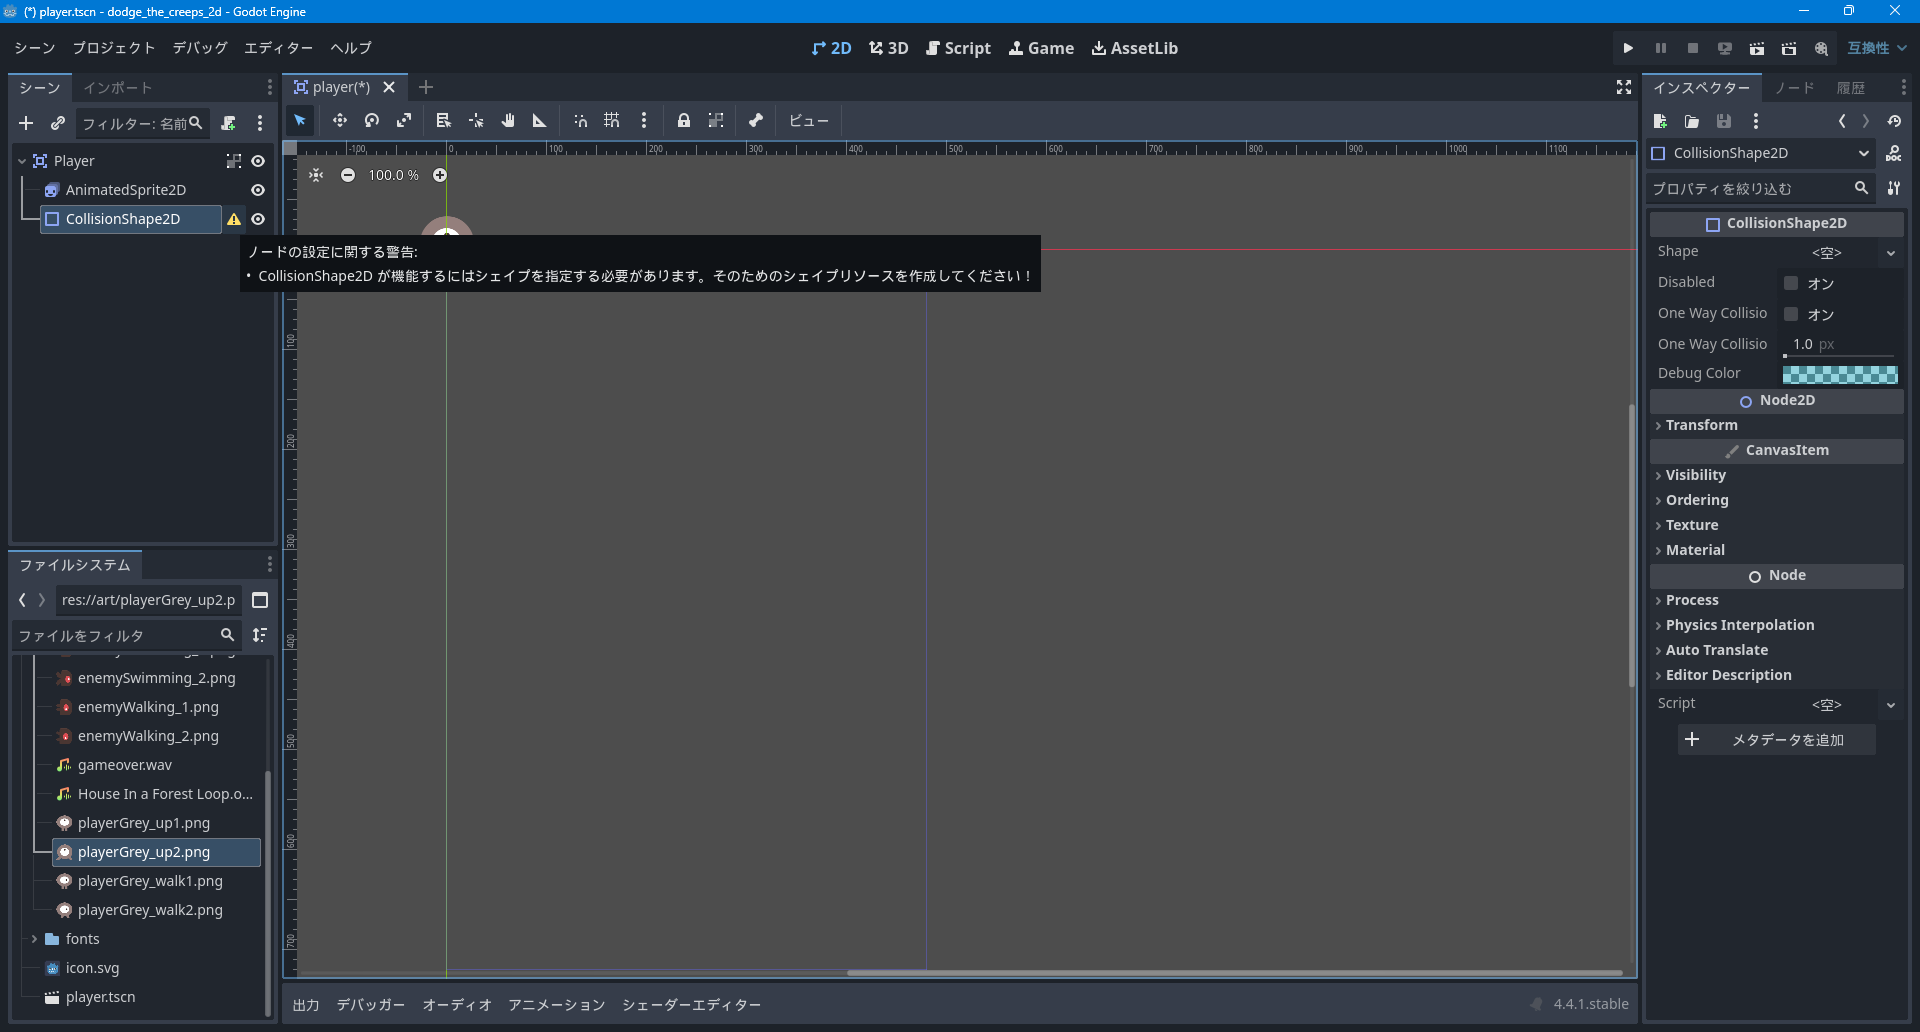Click the メタデータを追加 button
Viewport: 1920px width, 1032px height.
pyautogui.click(x=1777, y=740)
